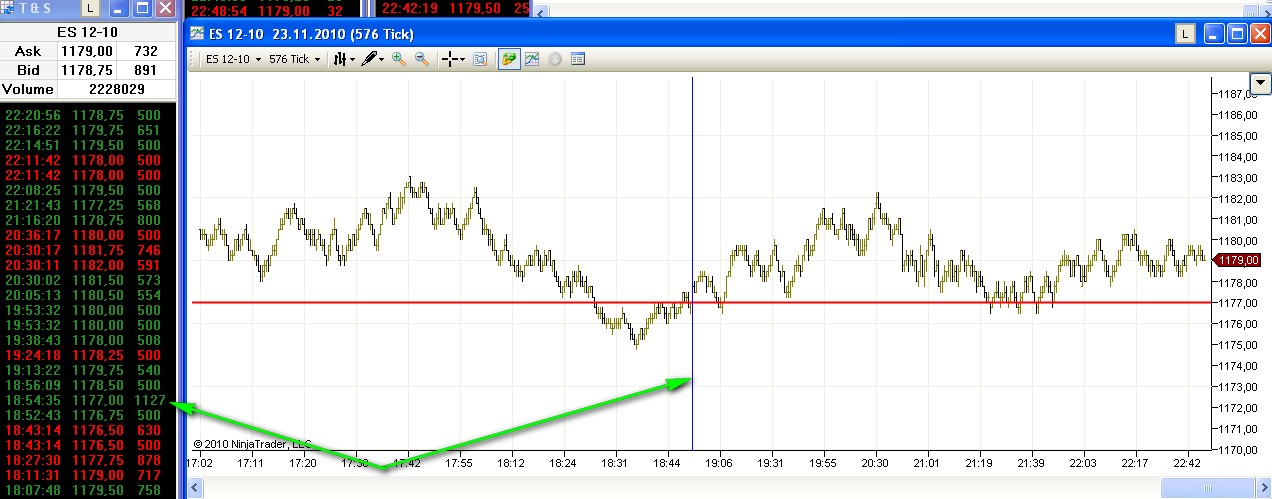Screen dimensions: 1272x499
Task: Click the black arrow button above price axis
Action: pyautogui.click(x=1259, y=82)
